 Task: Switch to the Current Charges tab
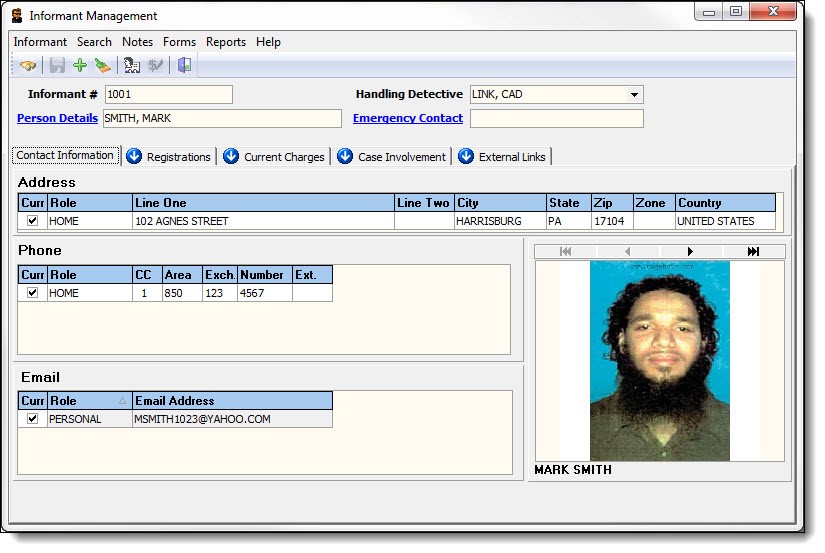click(274, 157)
